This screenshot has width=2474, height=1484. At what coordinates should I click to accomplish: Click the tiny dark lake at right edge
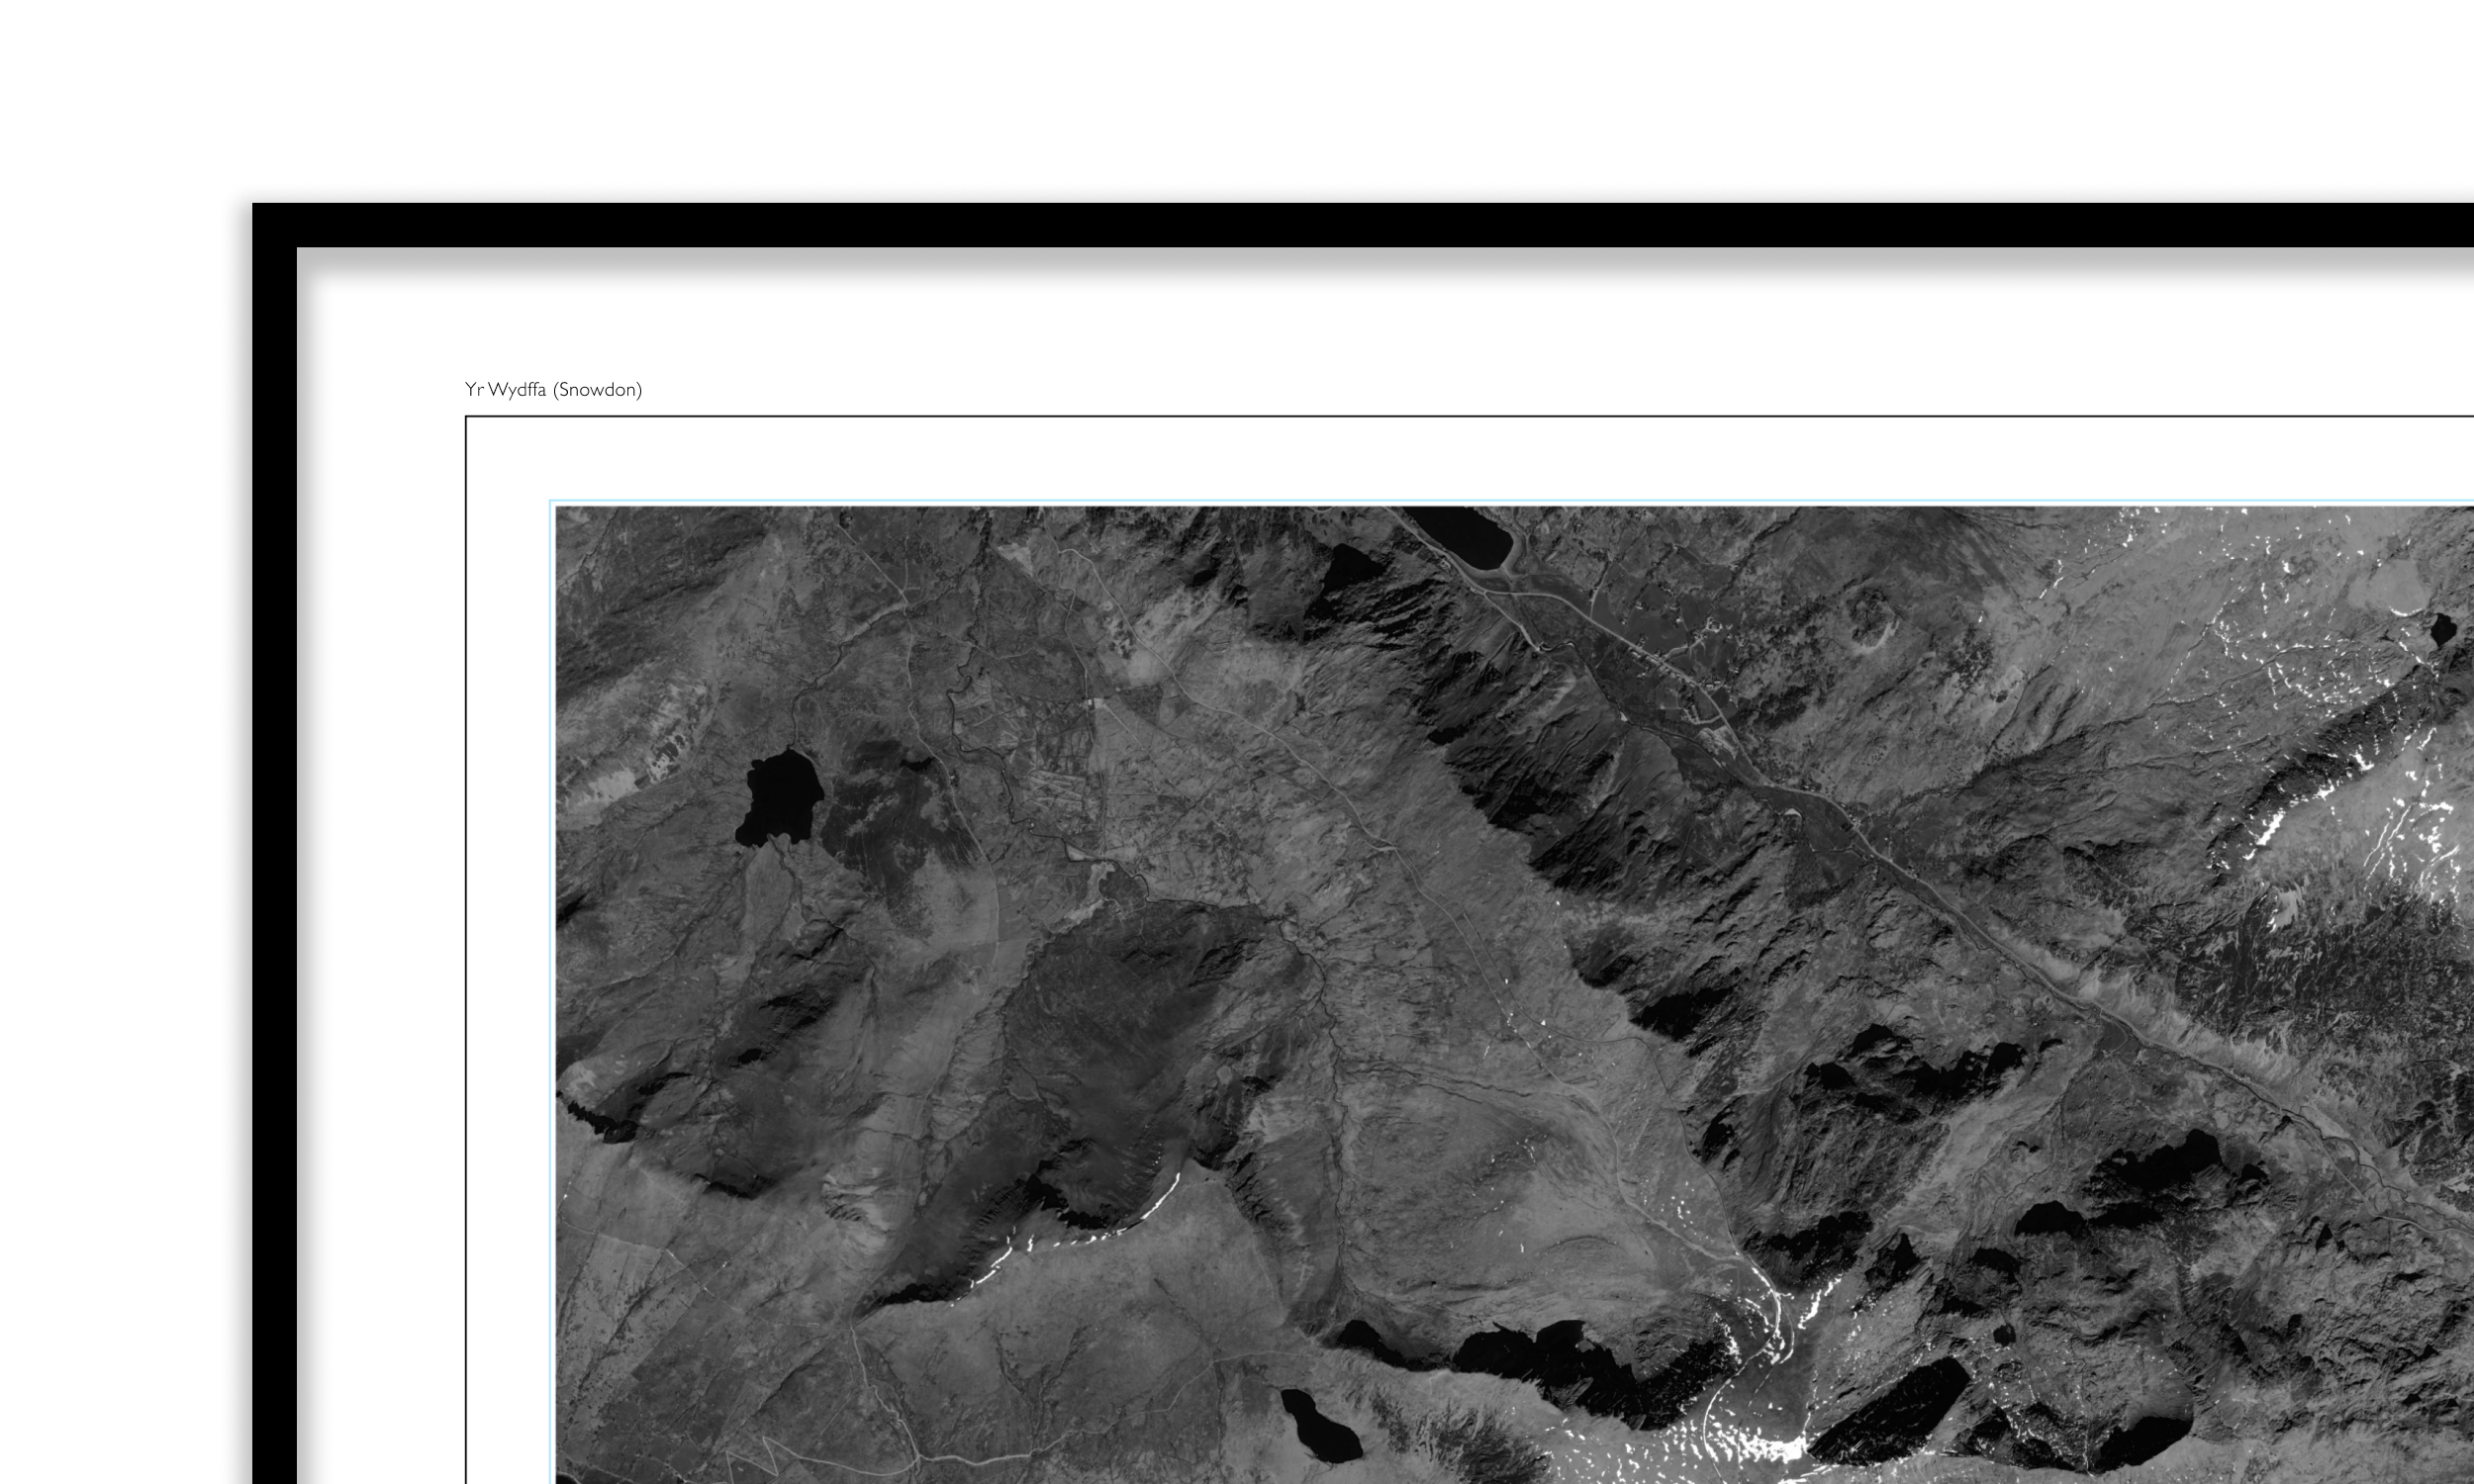(2442, 630)
